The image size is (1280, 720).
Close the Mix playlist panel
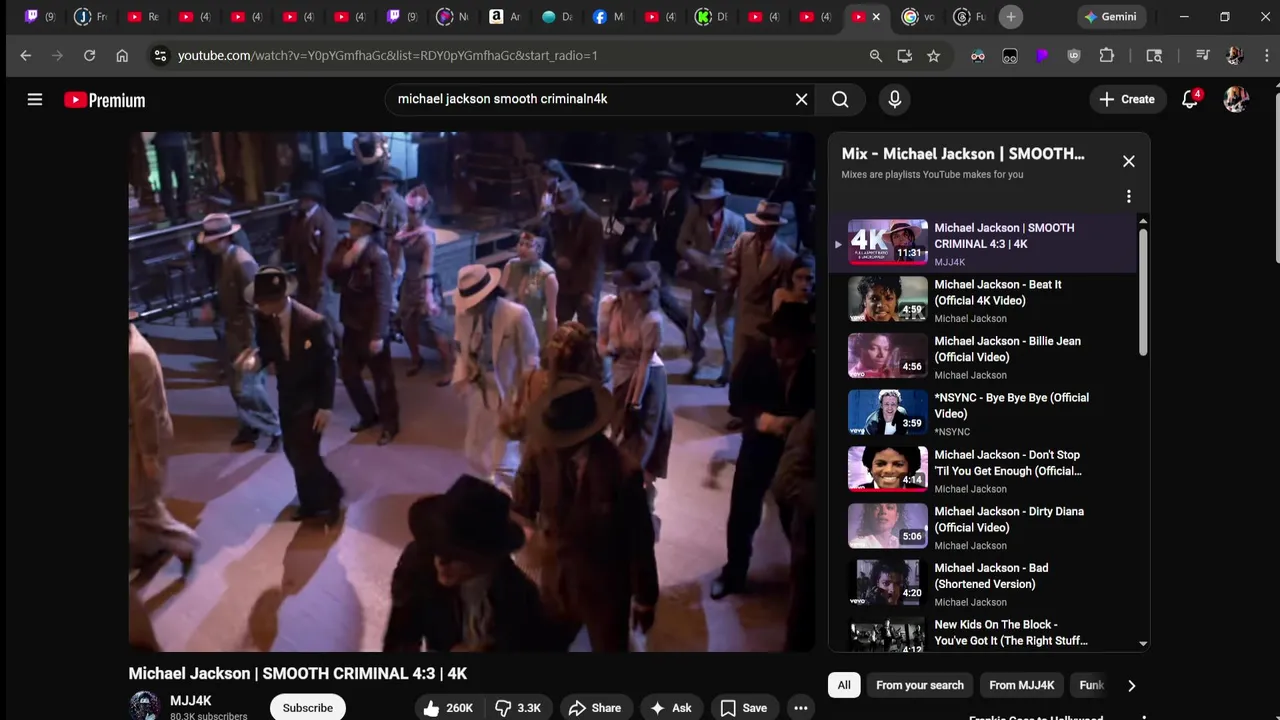click(1128, 161)
